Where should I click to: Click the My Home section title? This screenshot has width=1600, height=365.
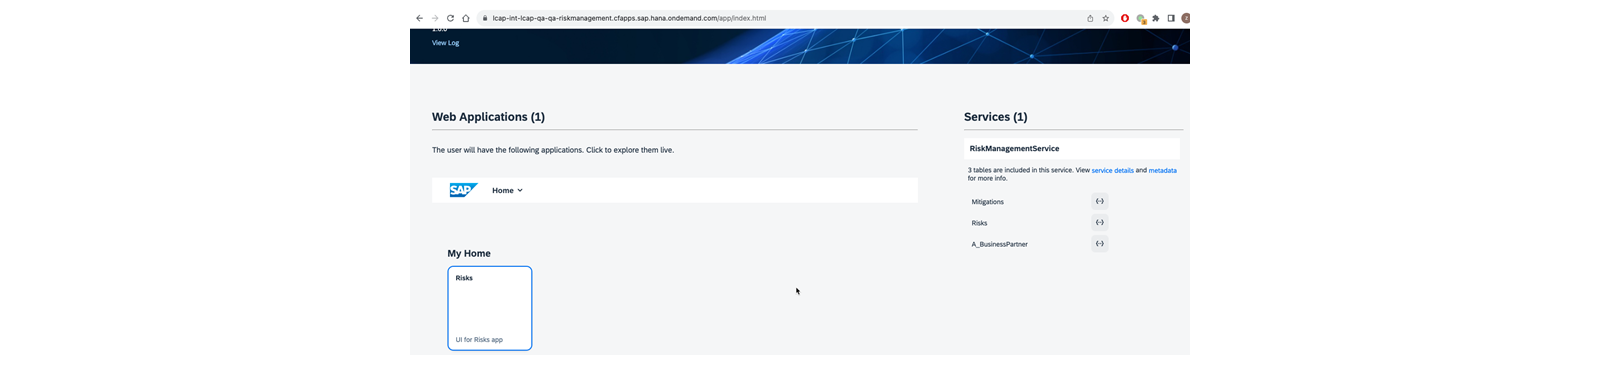pos(469,254)
